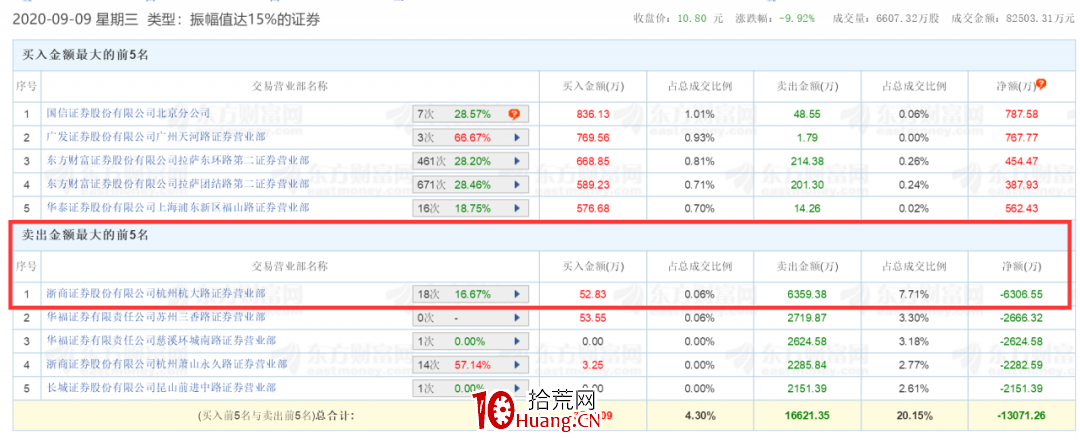The width and height of the screenshot is (1080, 440).
Task: Expand details arrow for 广发证券广州天河路 row
Action: click(x=517, y=138)
